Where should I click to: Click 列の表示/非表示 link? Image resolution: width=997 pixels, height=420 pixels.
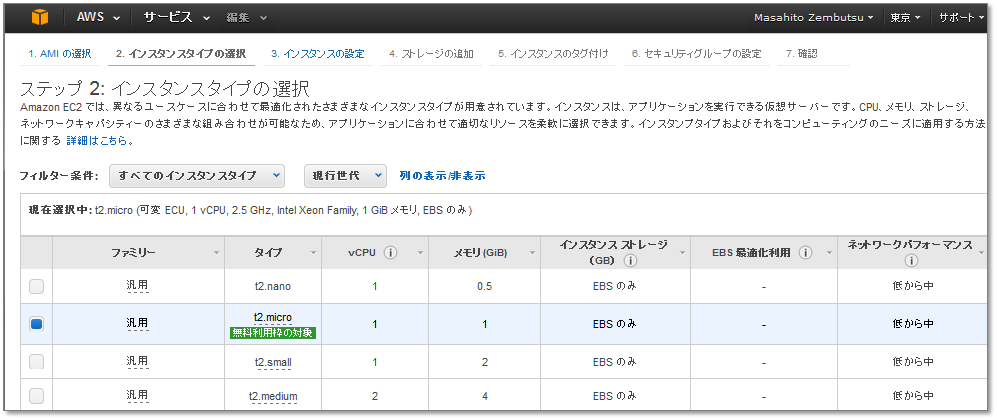443,176
